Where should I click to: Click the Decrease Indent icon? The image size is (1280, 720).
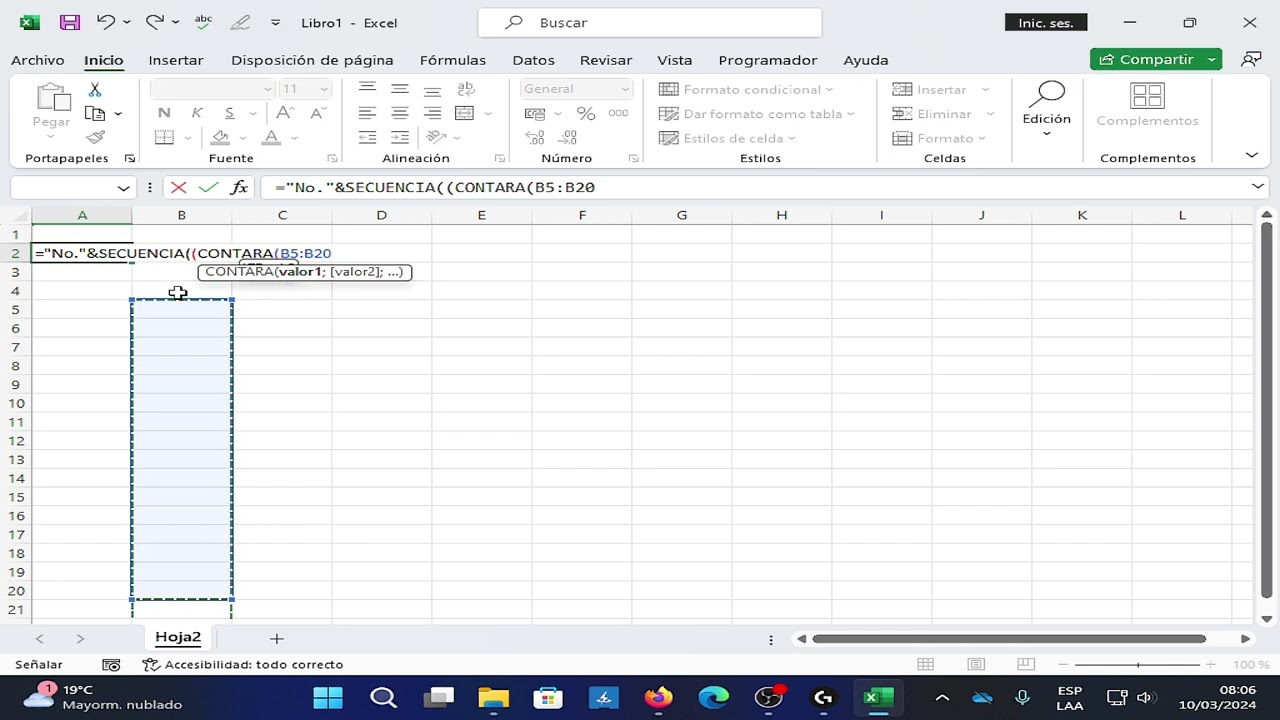point(368,138)
